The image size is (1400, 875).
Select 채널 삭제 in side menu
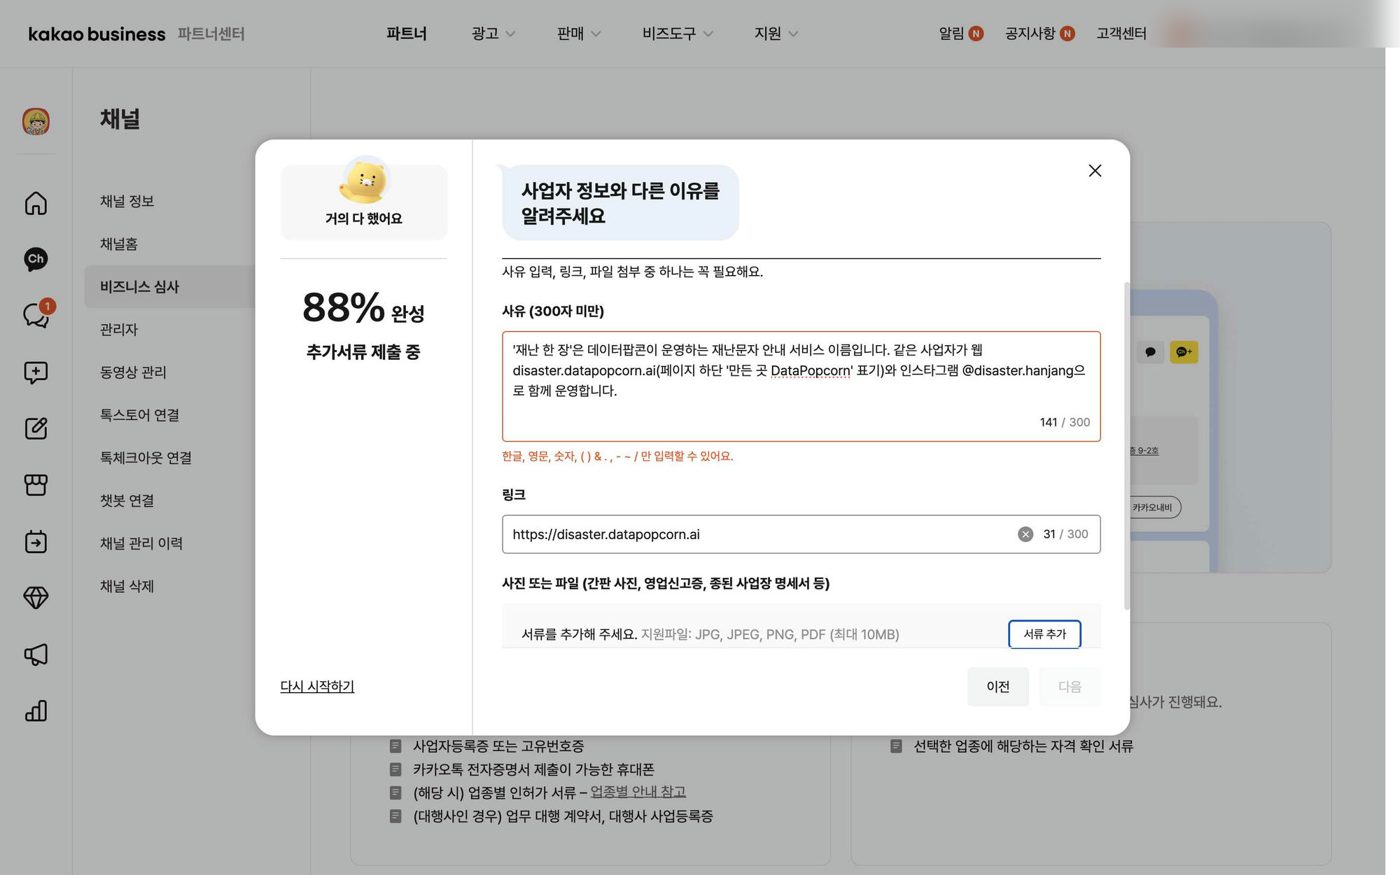pos(127,586)
